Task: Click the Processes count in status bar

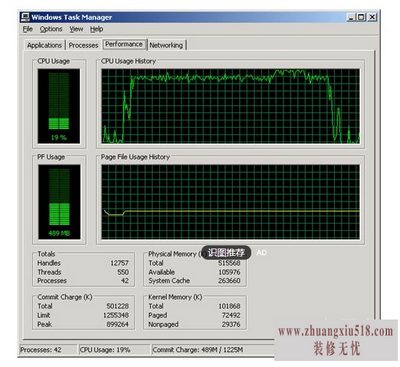Action: point(41,350)
